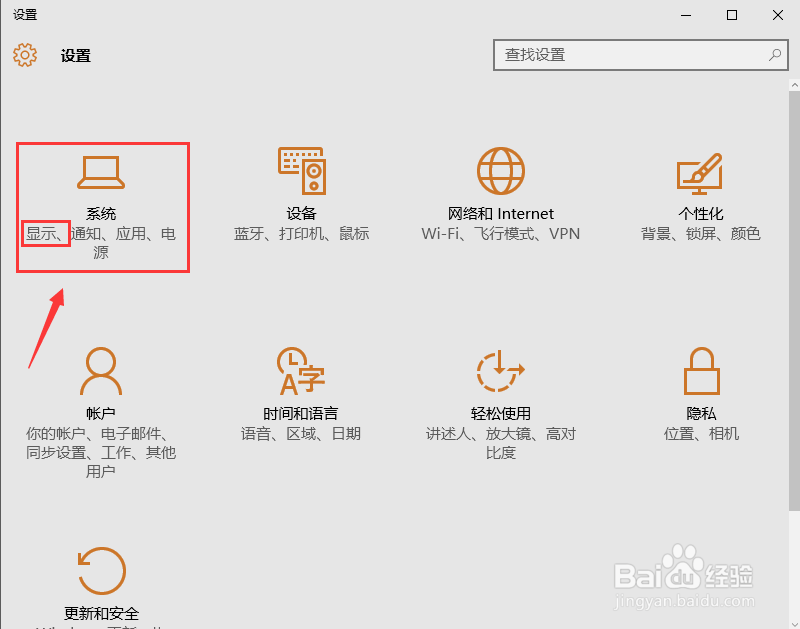Open the System laptop icon
The image size is (800, 629).
click(101, 172)
